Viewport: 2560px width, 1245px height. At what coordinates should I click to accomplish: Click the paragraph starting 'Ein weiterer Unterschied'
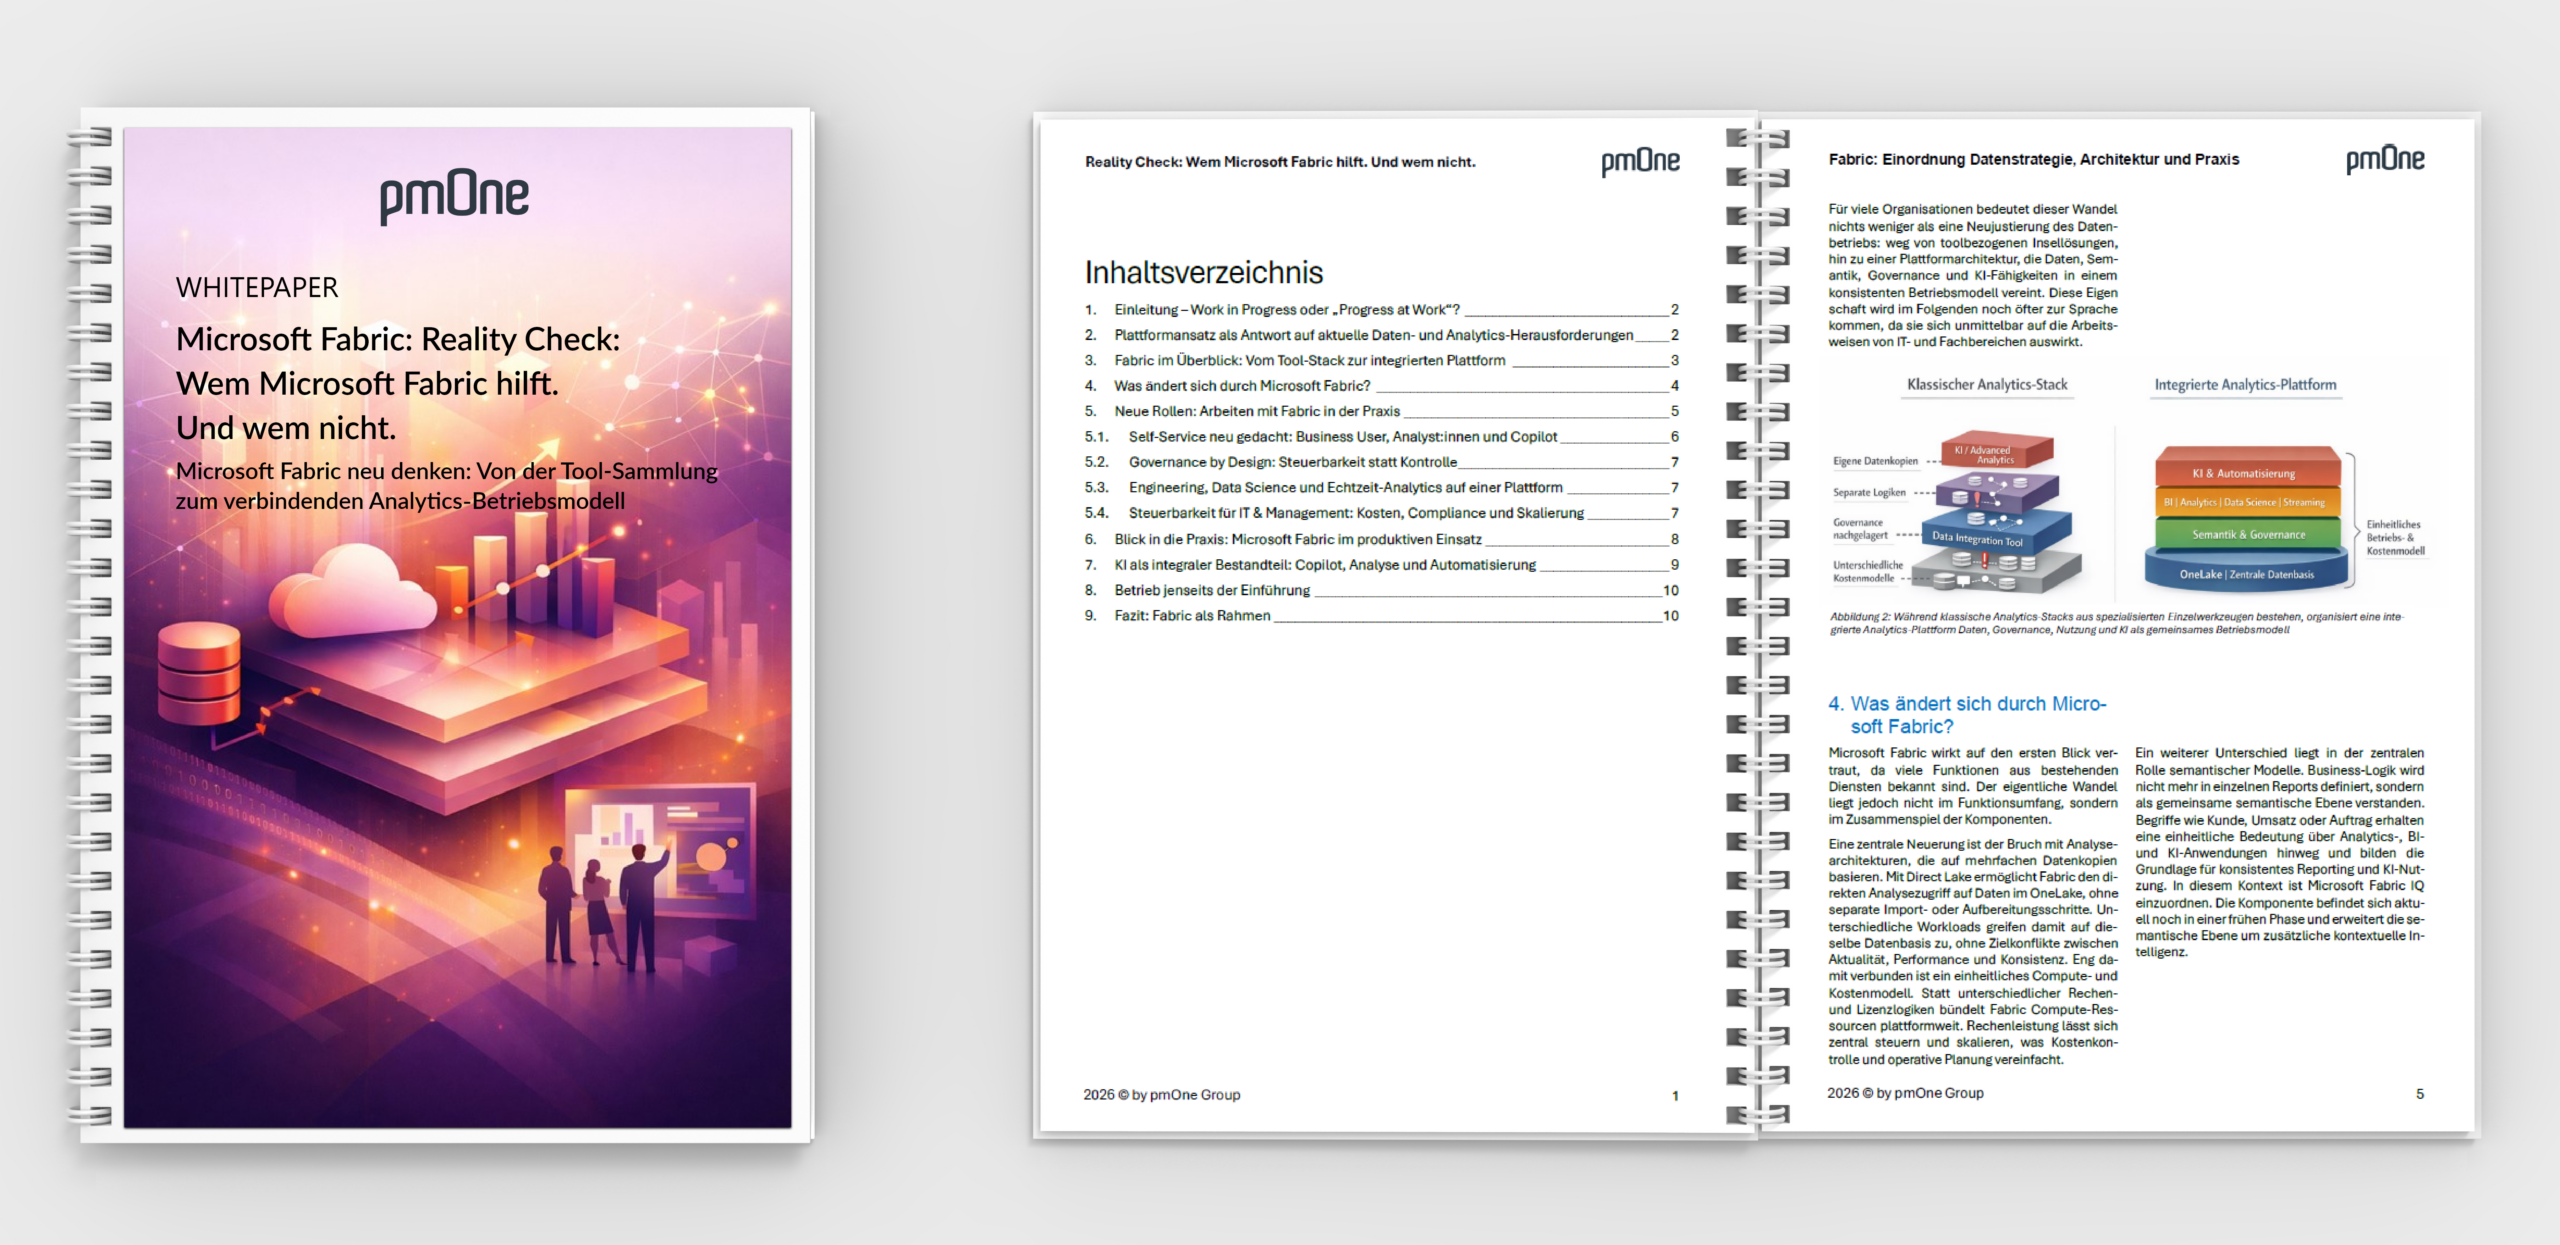[2279, 853]
